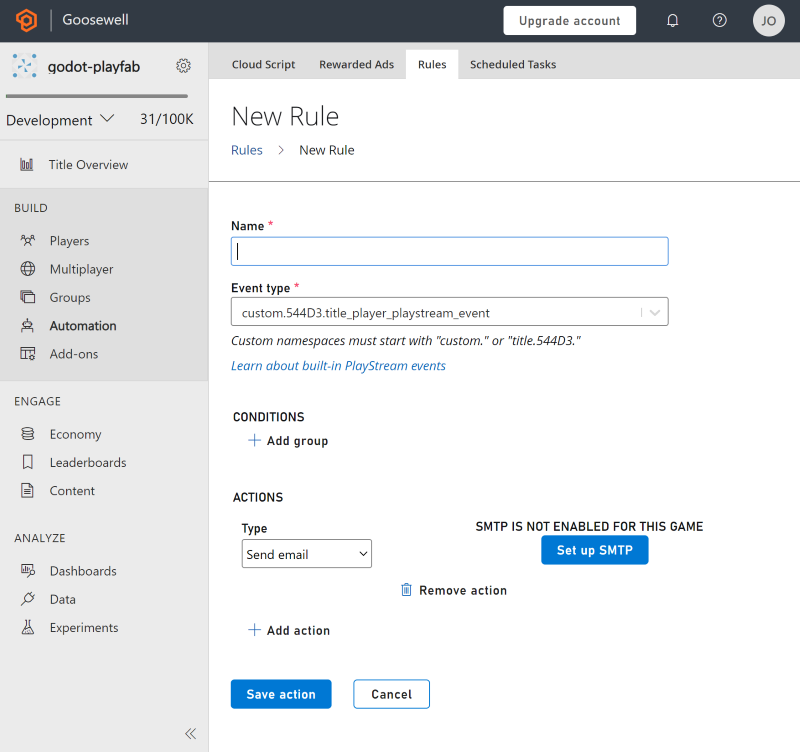Open title settings gear icon
The image size is (800, 752).
click(183, 66)
